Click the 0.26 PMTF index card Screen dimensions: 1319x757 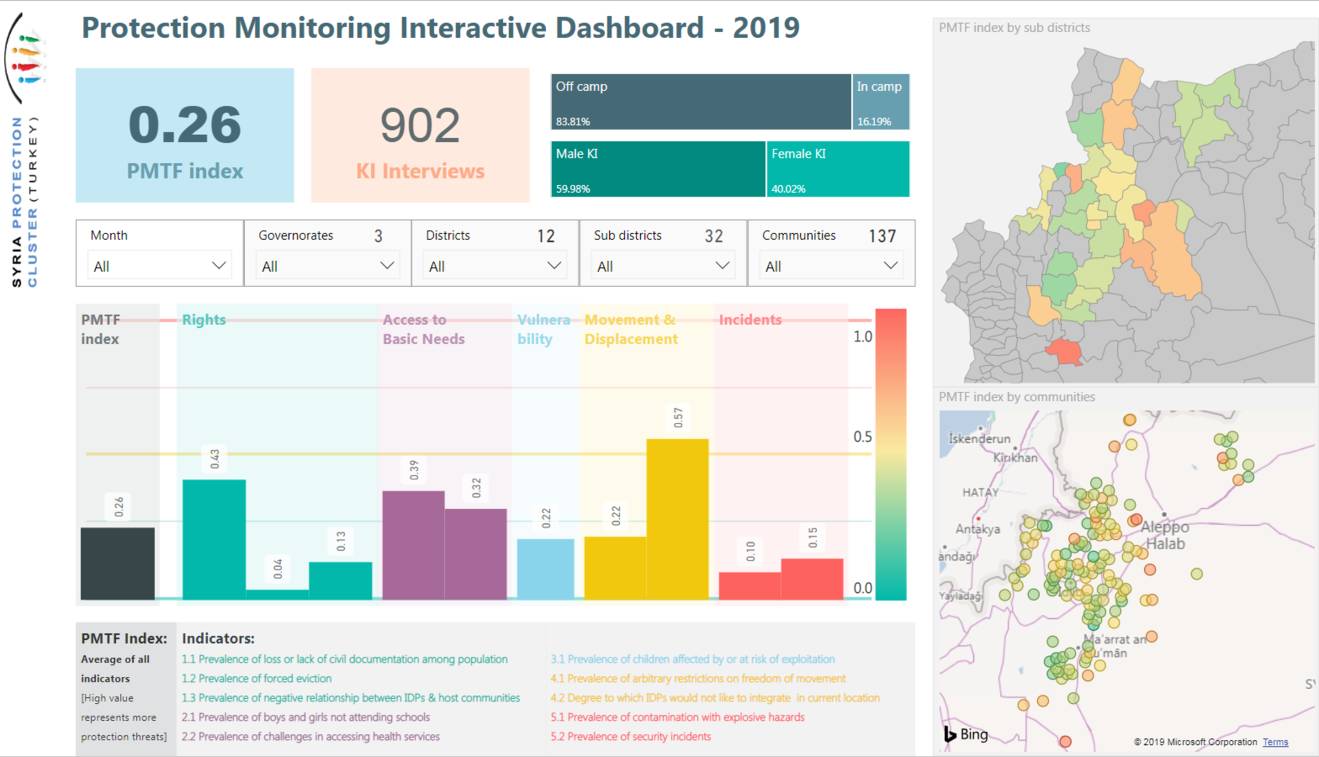(x=185, y=136)
